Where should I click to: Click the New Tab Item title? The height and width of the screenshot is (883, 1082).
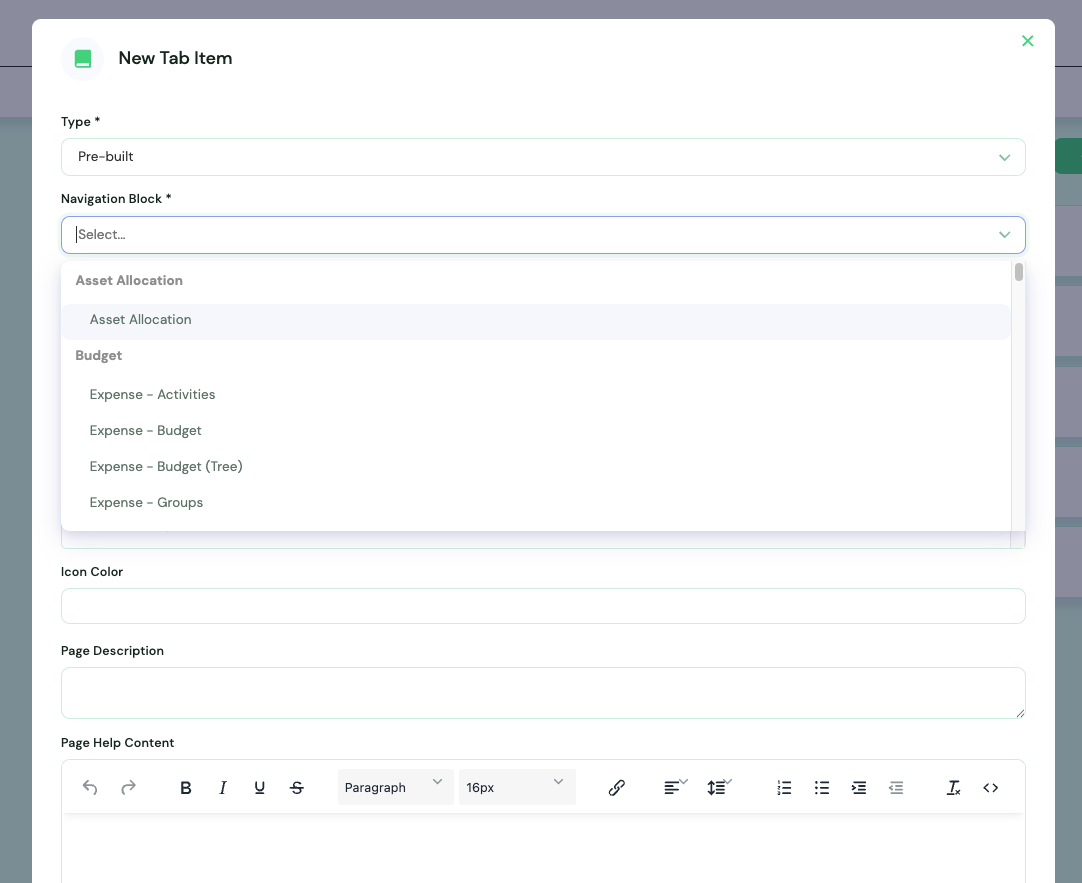[175, 58]
